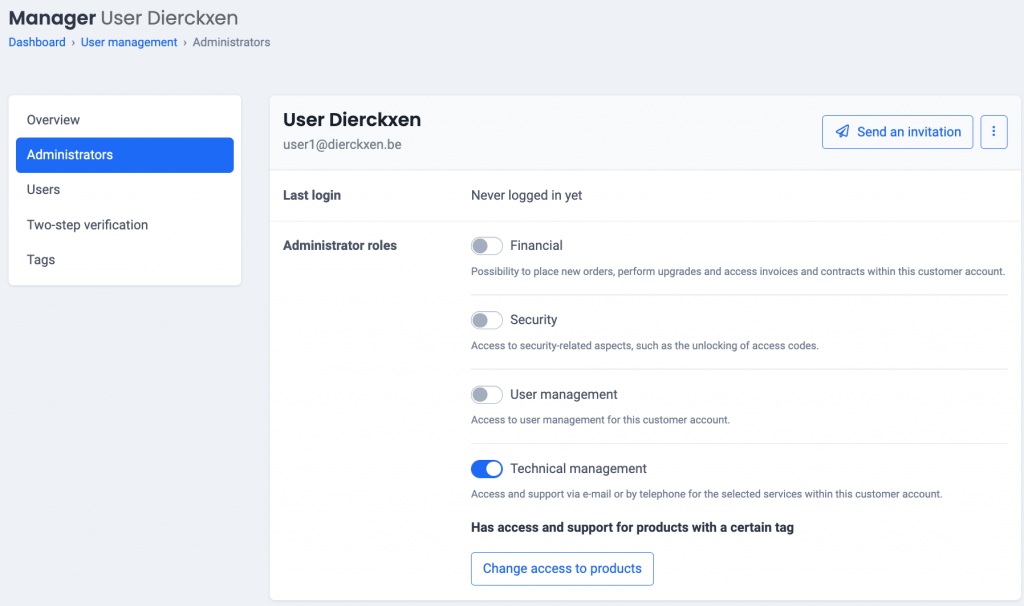Click the Administrator roles label
This screenshot has width=1024, height=606.
[x=340, y=246]
